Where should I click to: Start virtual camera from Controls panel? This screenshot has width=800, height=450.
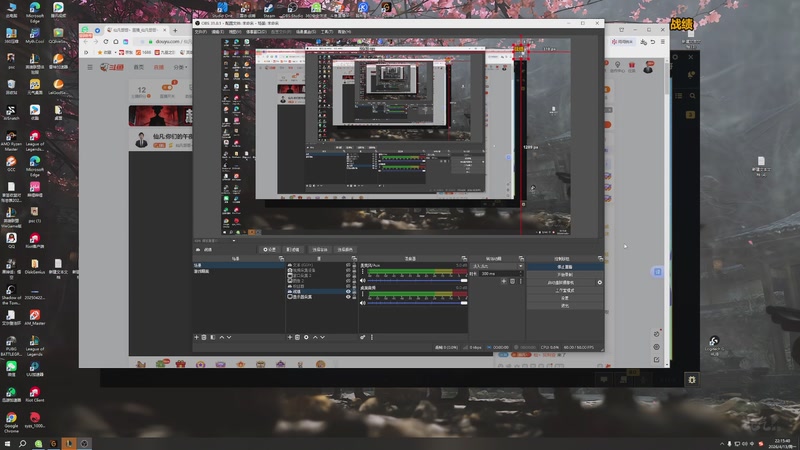(561, 283)
